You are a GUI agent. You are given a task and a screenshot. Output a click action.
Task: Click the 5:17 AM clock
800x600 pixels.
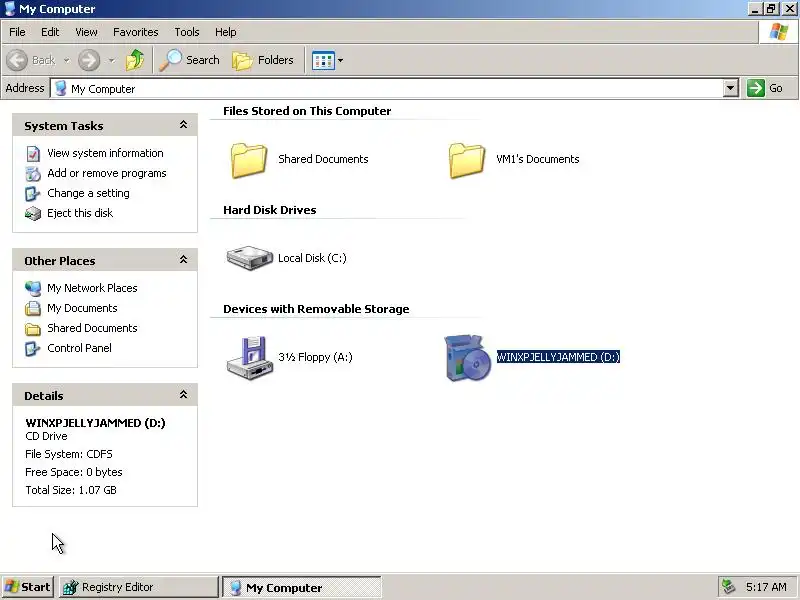click(x=766, y=587)
